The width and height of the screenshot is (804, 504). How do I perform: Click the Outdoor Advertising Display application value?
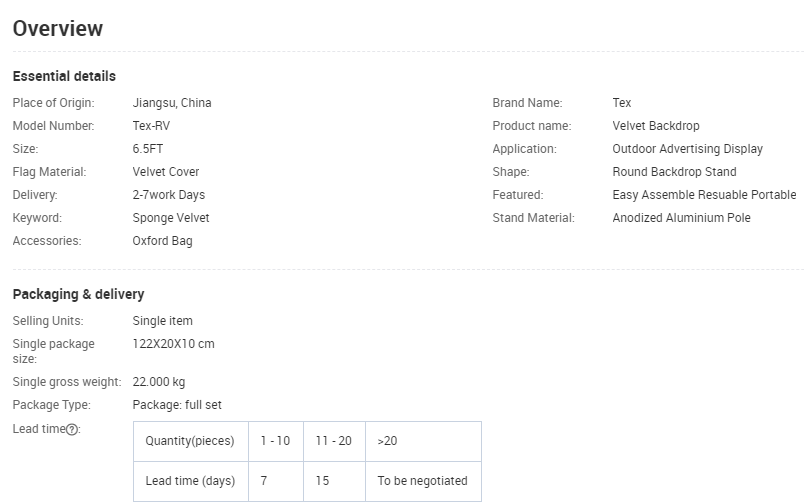pos(687,149)
